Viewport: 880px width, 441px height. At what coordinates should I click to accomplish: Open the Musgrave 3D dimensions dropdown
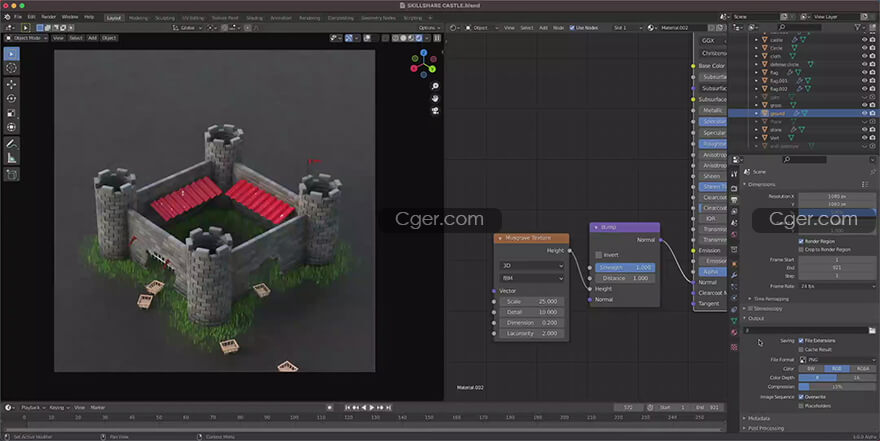(x=531, y=266)
